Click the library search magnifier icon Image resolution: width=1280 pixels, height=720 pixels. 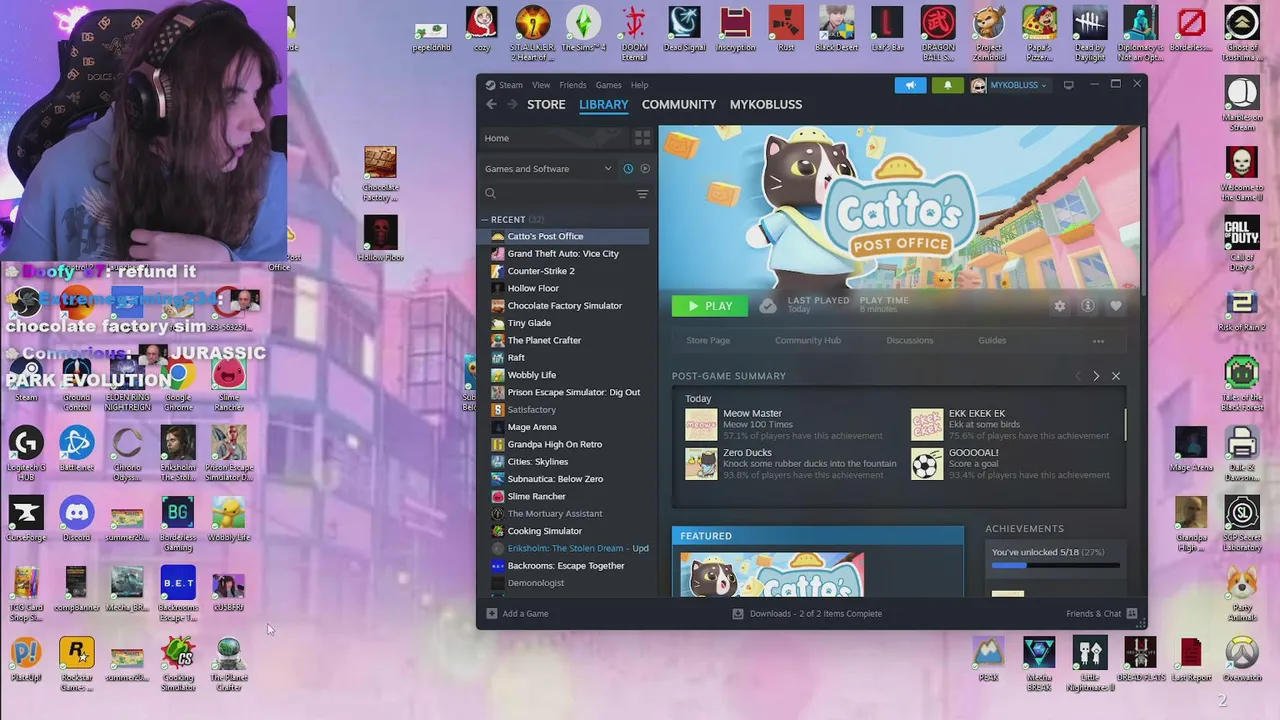(490, 194)
